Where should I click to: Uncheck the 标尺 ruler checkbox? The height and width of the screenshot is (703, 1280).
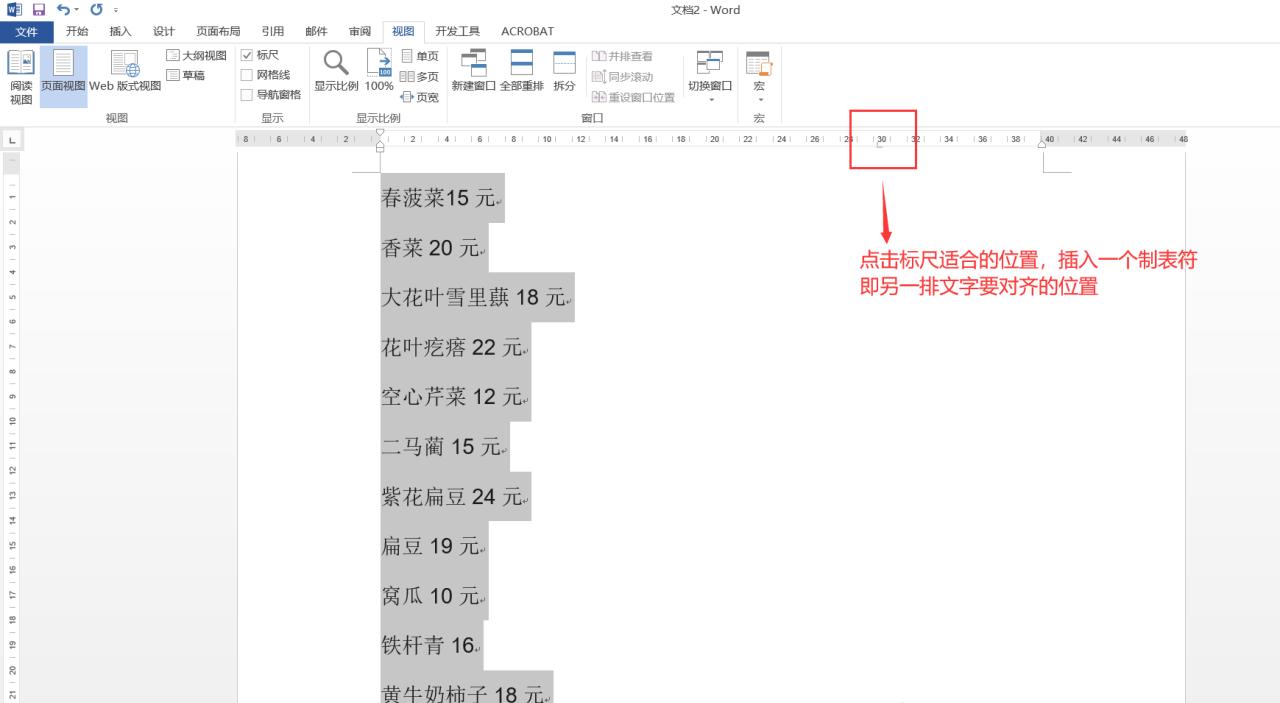pos(247,56)
